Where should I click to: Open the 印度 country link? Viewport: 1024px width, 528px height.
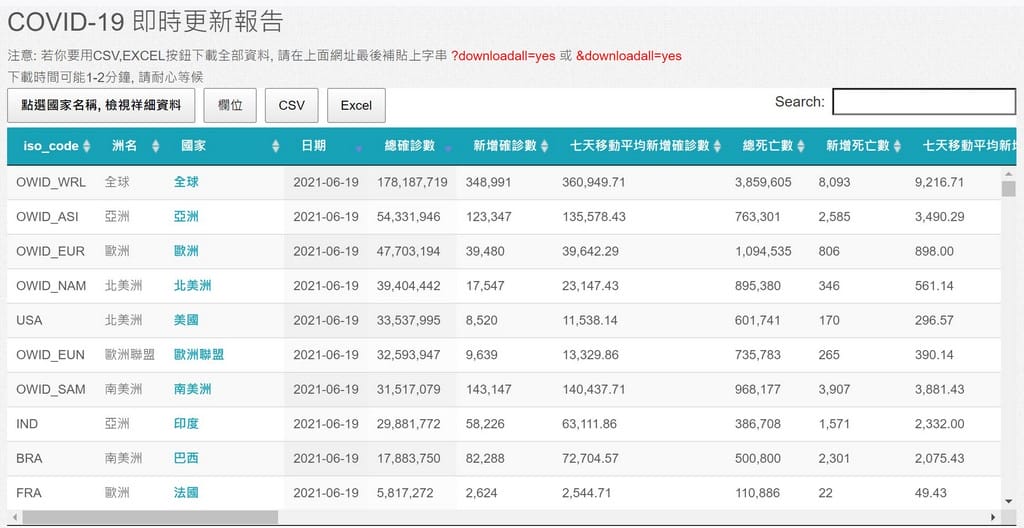(x=186, y=424)
